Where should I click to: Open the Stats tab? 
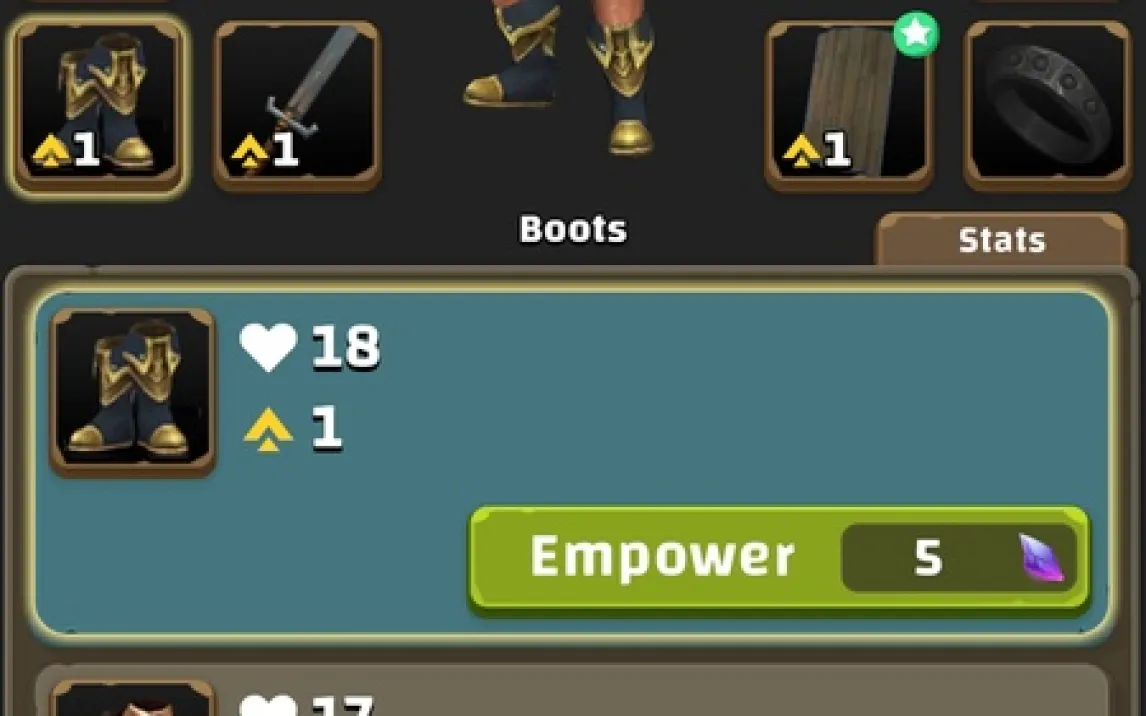1001,240
